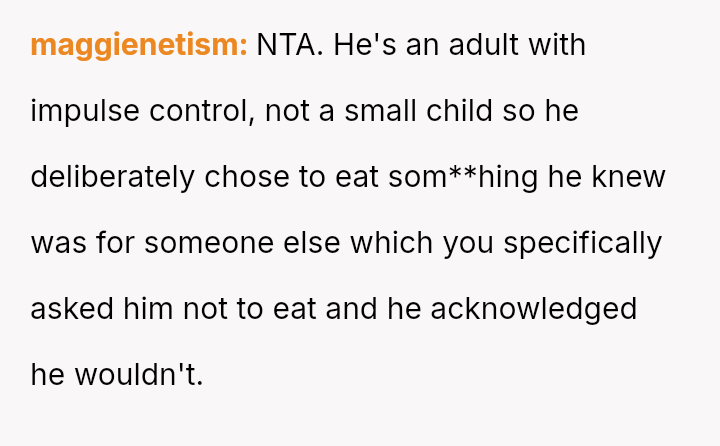
Task: Click the word "deliberately"
Action: click(112, 177)
